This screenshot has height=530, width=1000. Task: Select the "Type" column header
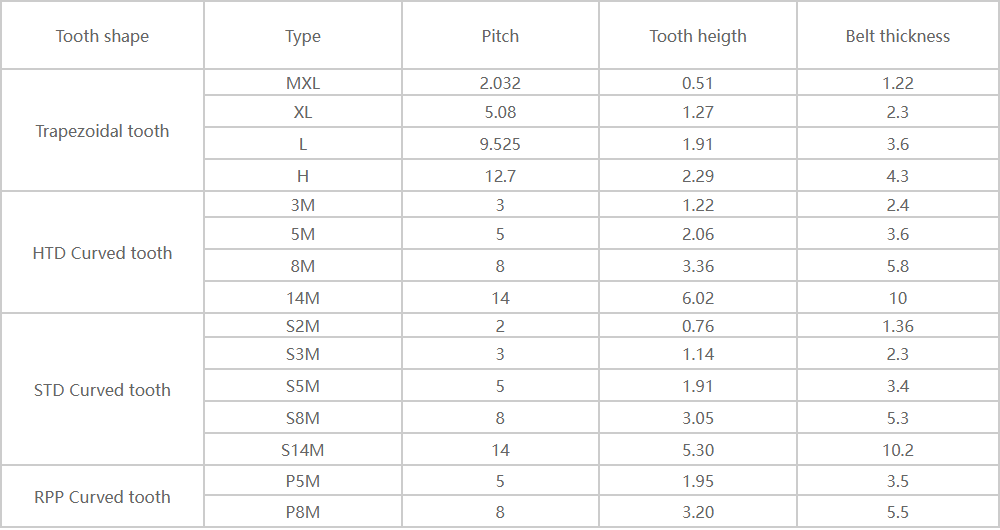tap(303, 37)
